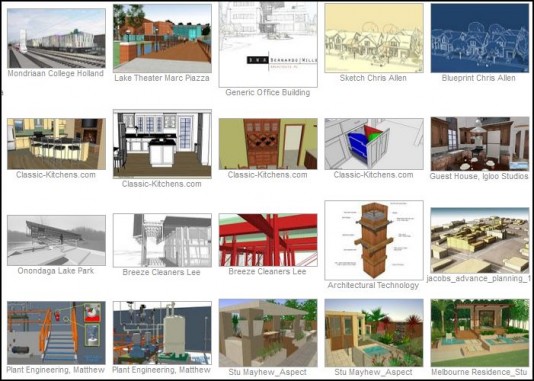This screenshot has height=381, width=534.
Task: Open the white kitchen island thumbnail
Action: [162, 144]
